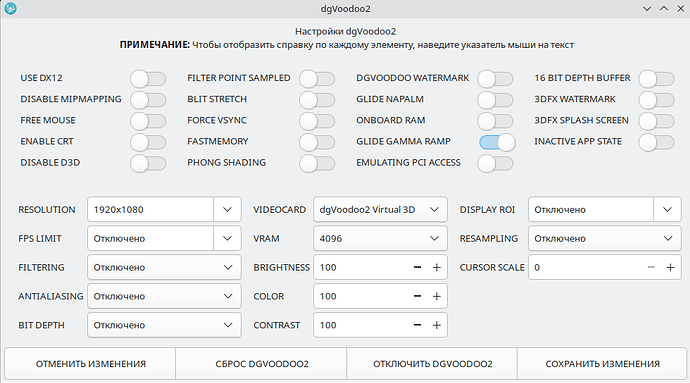Decrease CONTRAST with the minus button
Screen dimensions: 690x383
click(x=418, y=325)
